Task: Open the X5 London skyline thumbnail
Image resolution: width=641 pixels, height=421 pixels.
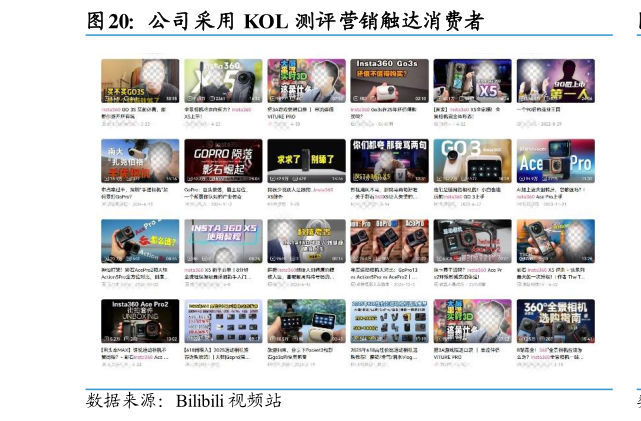Action: pyautogui.click(x=556, y=241)
